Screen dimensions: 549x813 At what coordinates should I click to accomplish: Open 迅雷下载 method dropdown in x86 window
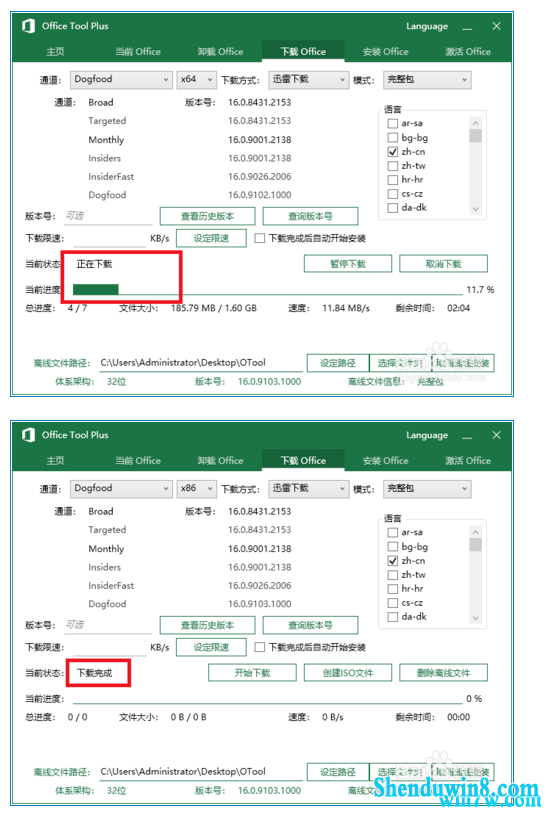pyautogui.click(x=308, y=488)
